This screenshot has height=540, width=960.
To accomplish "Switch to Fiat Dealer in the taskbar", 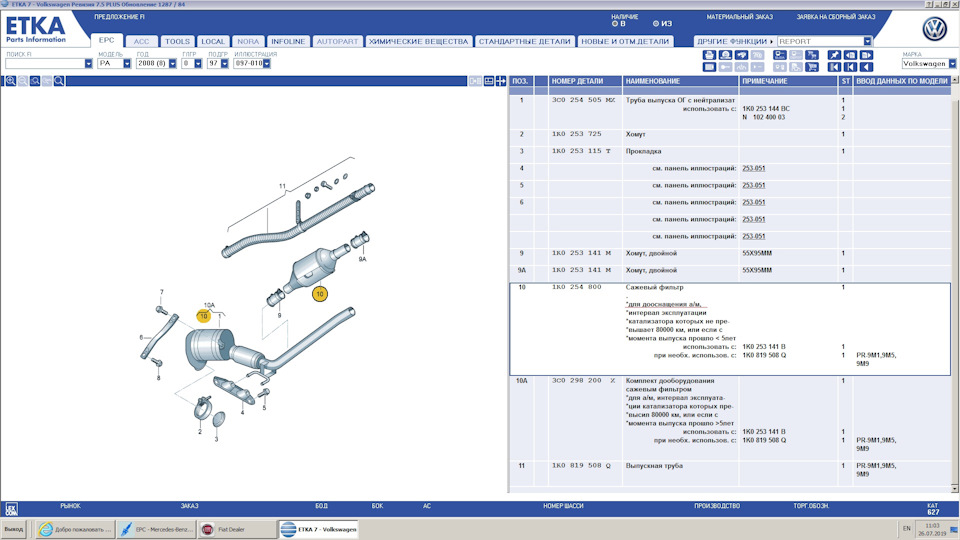I will pyautogui.click(x=238, y=529).
